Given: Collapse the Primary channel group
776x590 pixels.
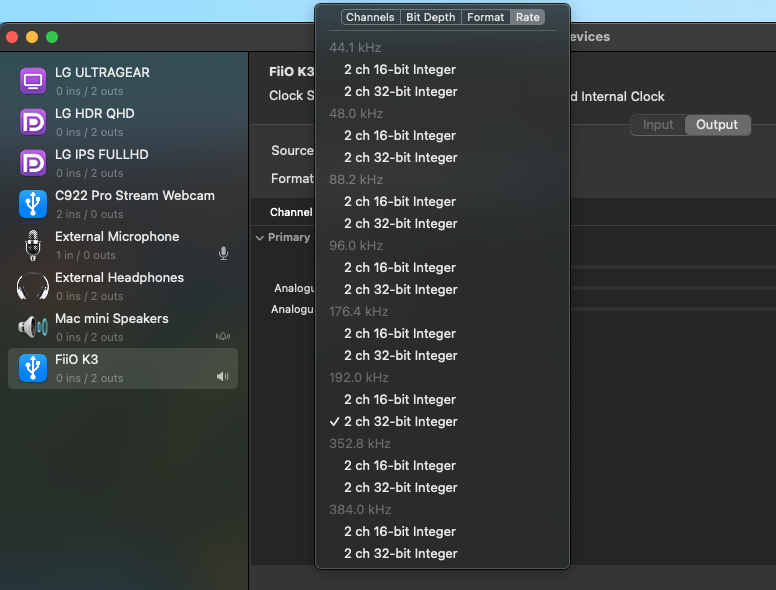Looking at the screenshot, I should click(259, 238).
